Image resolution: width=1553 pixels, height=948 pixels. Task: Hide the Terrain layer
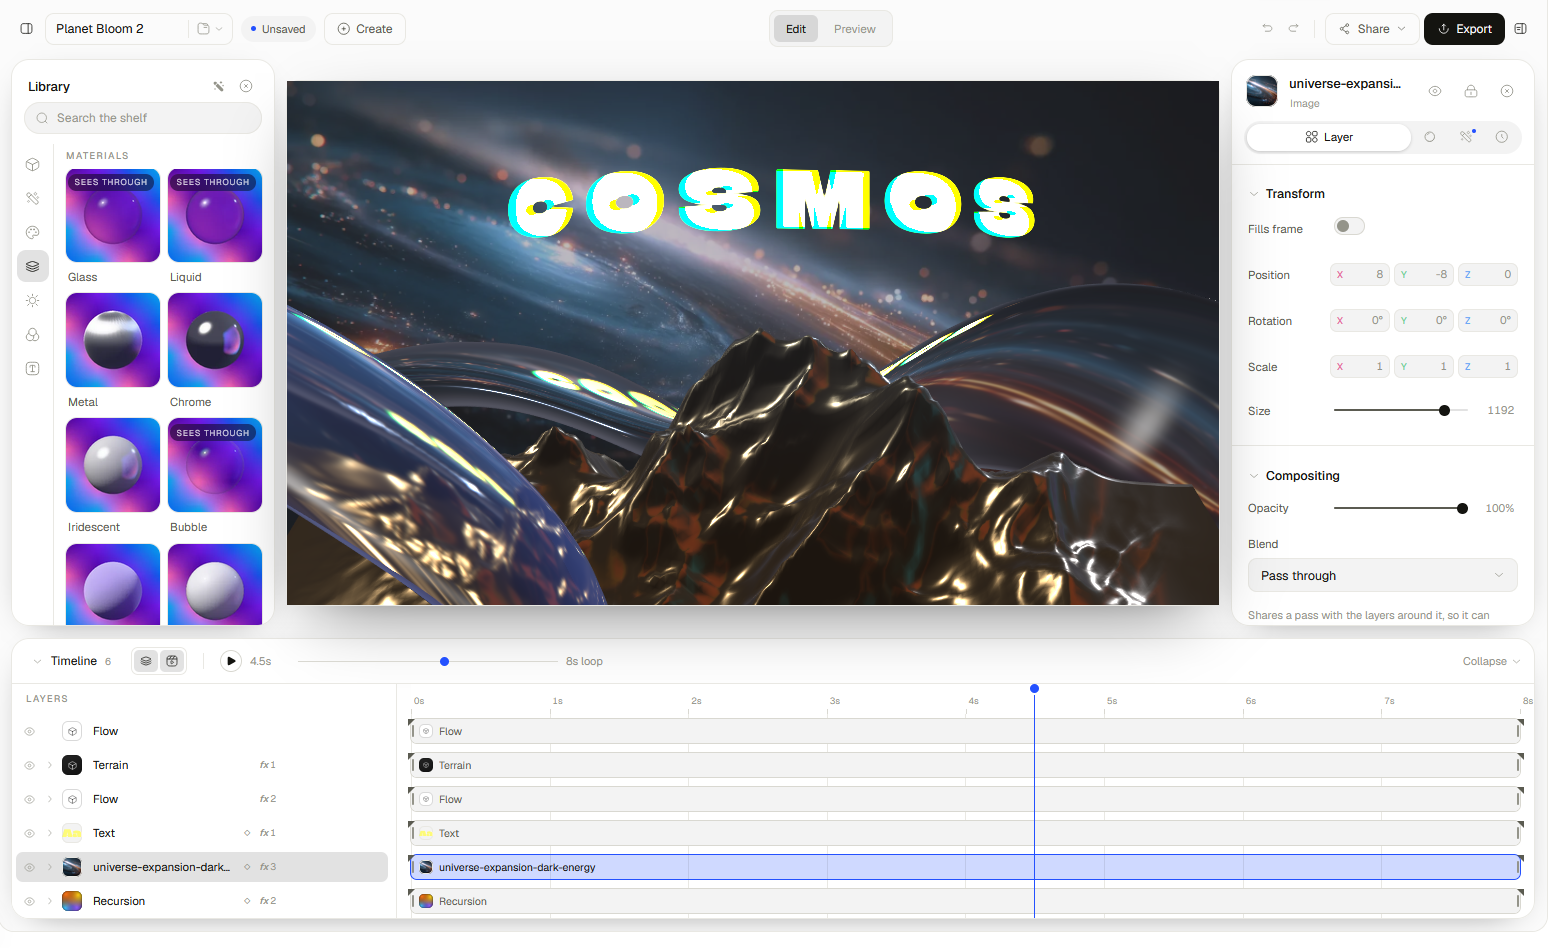[29, 766]
